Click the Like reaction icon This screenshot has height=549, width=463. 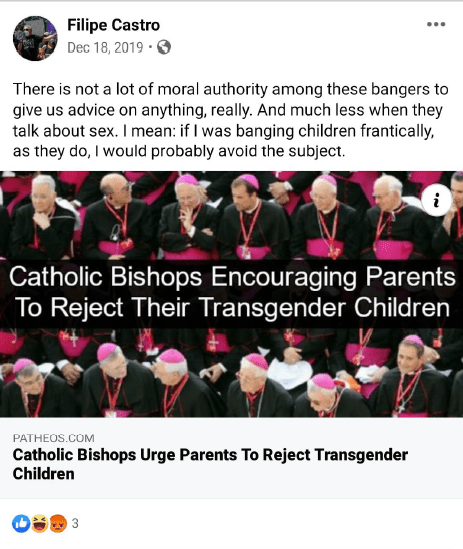point(21,523)
